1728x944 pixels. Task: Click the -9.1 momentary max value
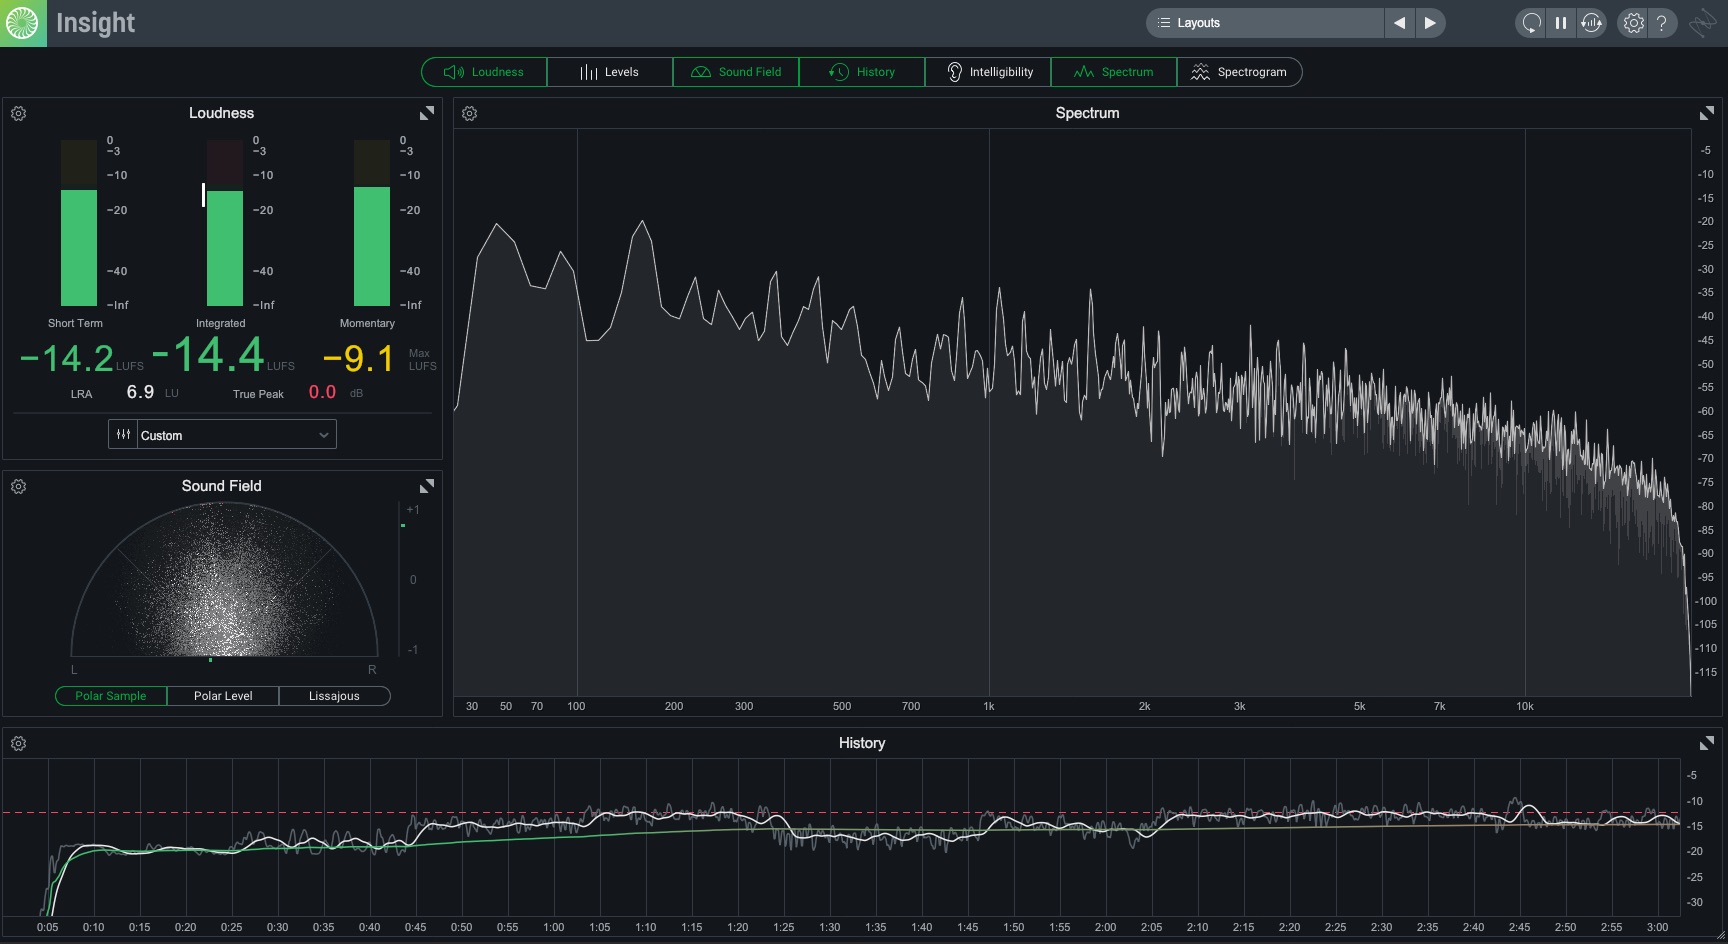pos(359,358)
